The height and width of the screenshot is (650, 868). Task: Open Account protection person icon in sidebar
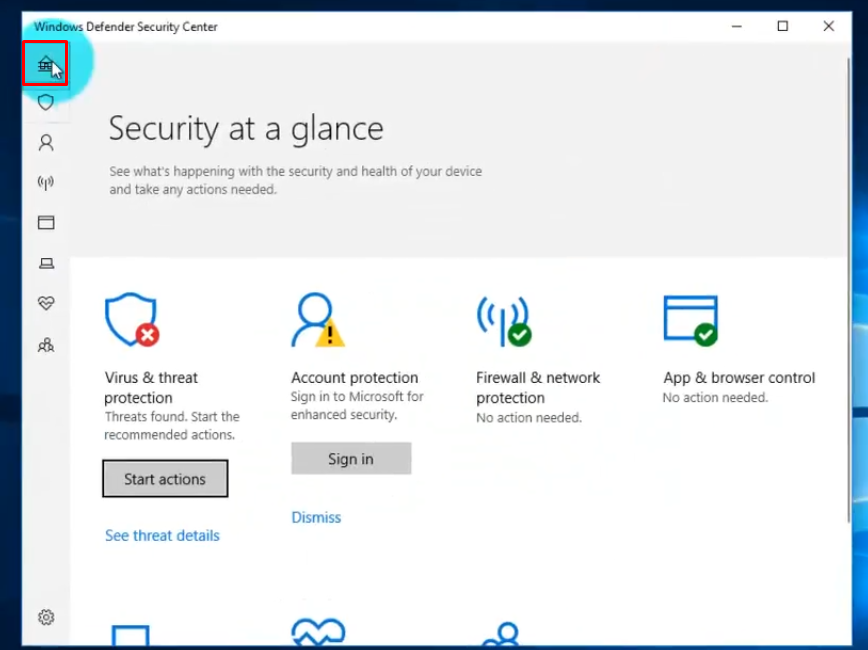46,143
